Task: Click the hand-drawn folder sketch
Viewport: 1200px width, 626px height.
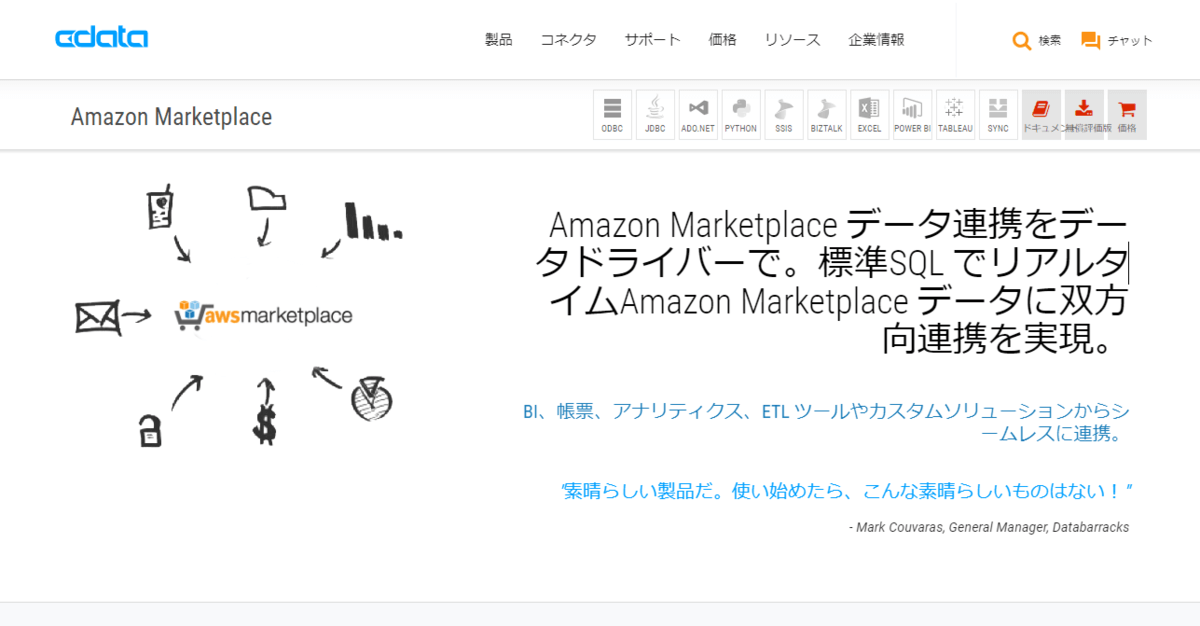Action: coord(266,198)
